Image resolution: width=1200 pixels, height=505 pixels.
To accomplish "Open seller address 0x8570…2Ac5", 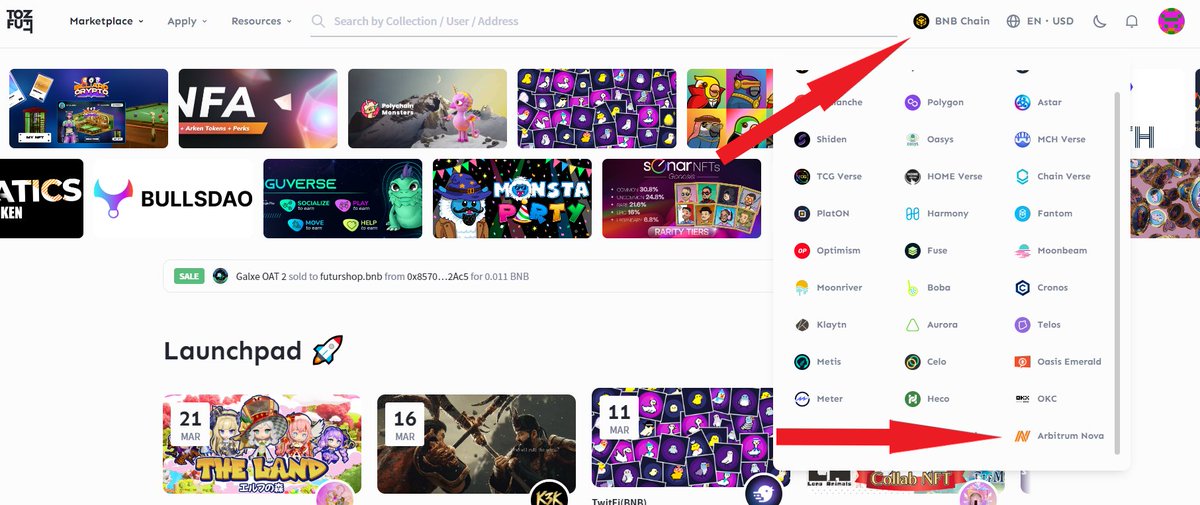I will (440, 276).
